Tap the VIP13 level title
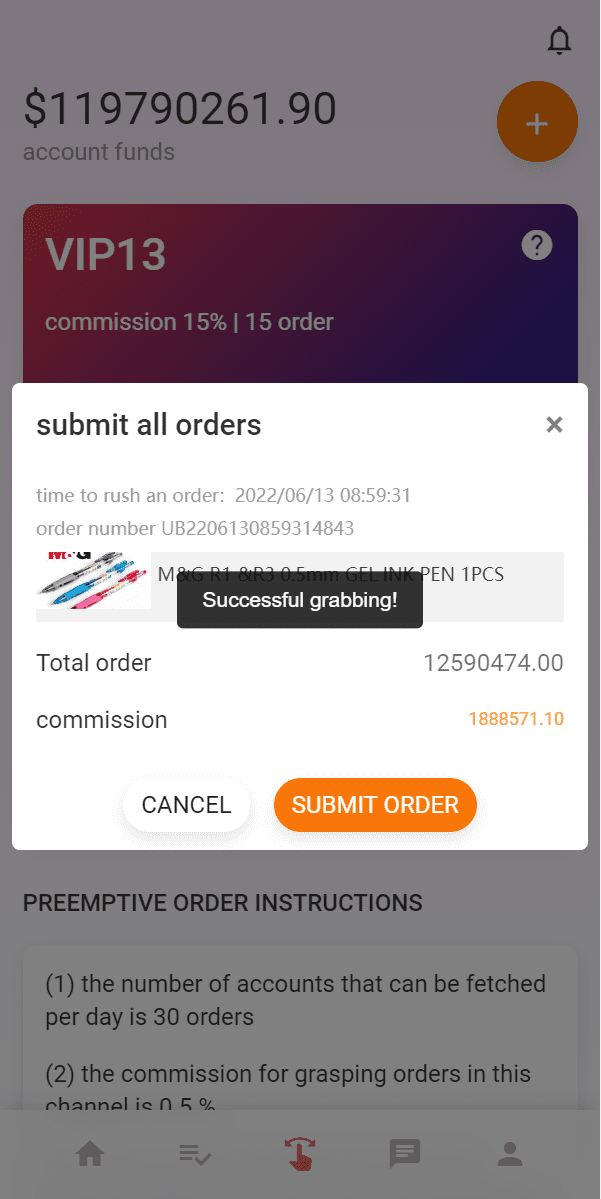The height and width of the screenshot is (1199, 601). [x=106, y=255]
